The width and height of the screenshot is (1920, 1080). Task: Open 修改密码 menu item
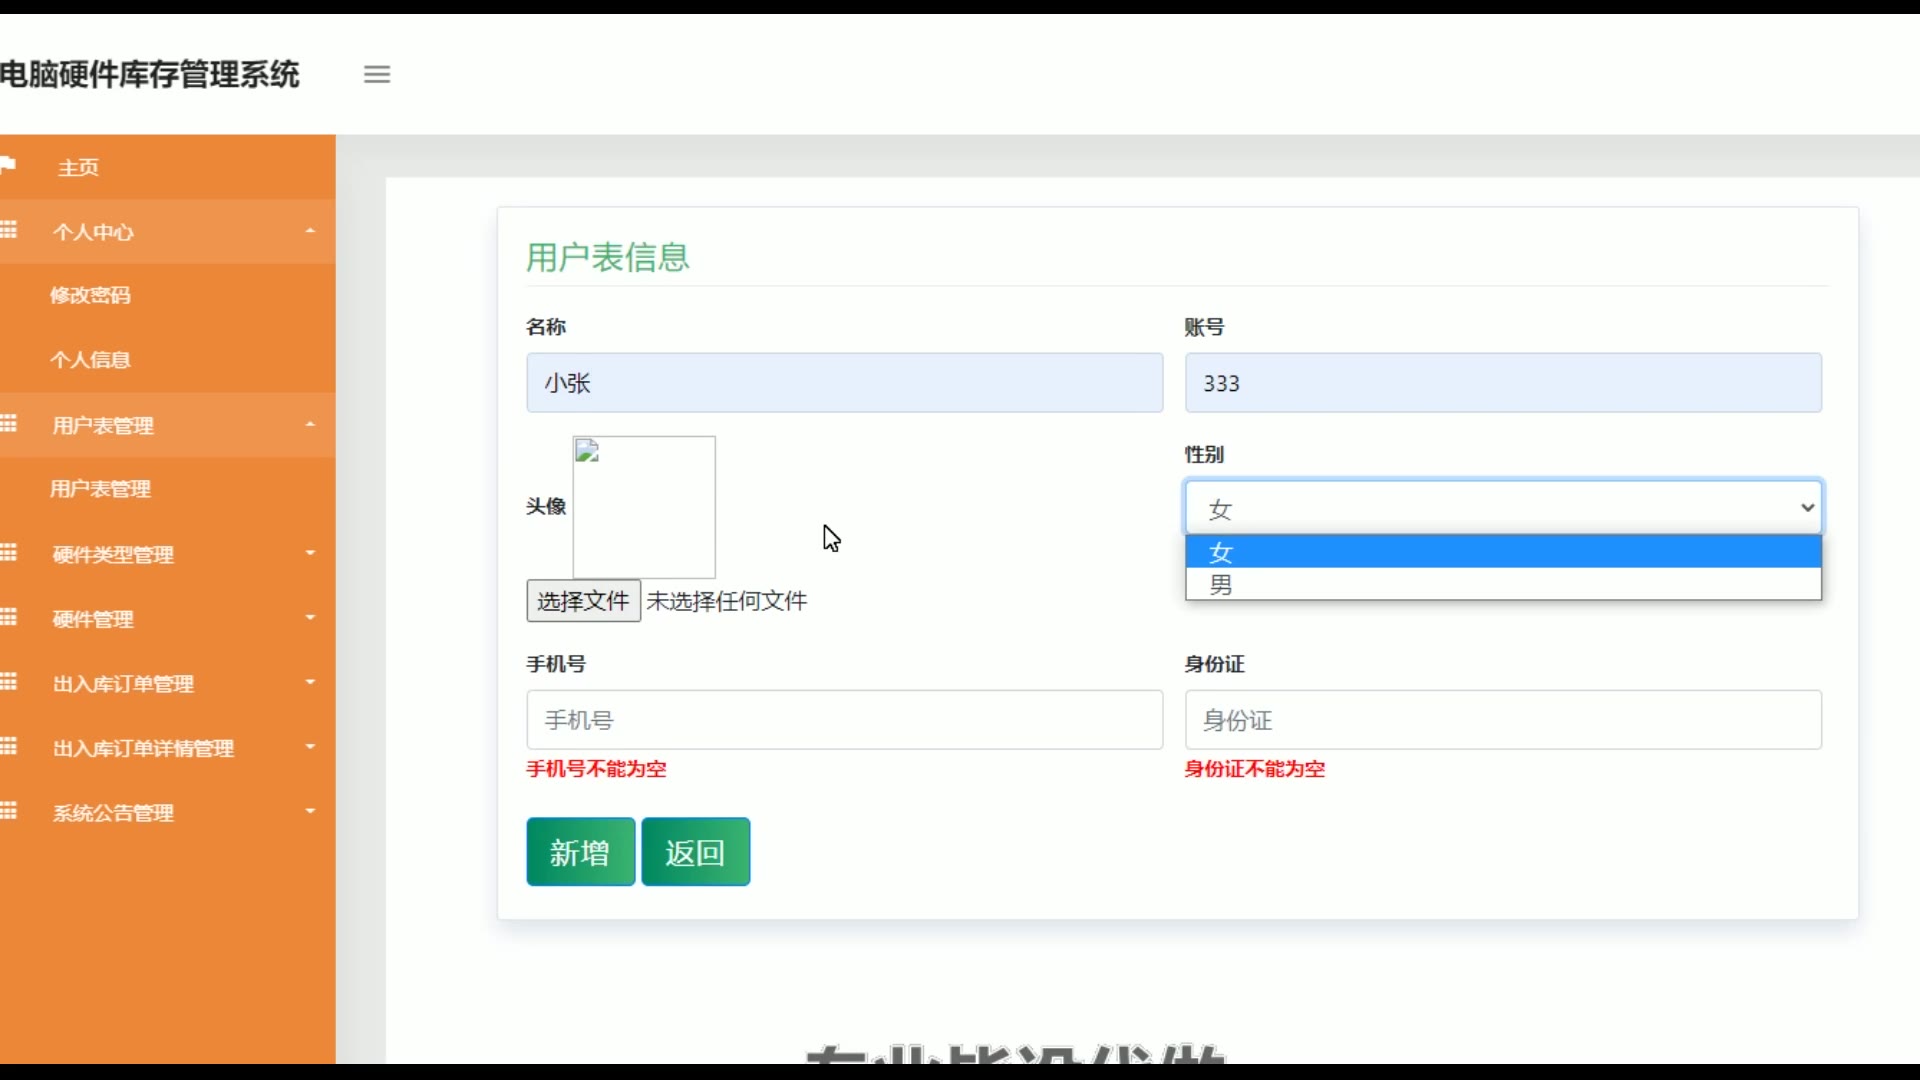tap(90, 295)
